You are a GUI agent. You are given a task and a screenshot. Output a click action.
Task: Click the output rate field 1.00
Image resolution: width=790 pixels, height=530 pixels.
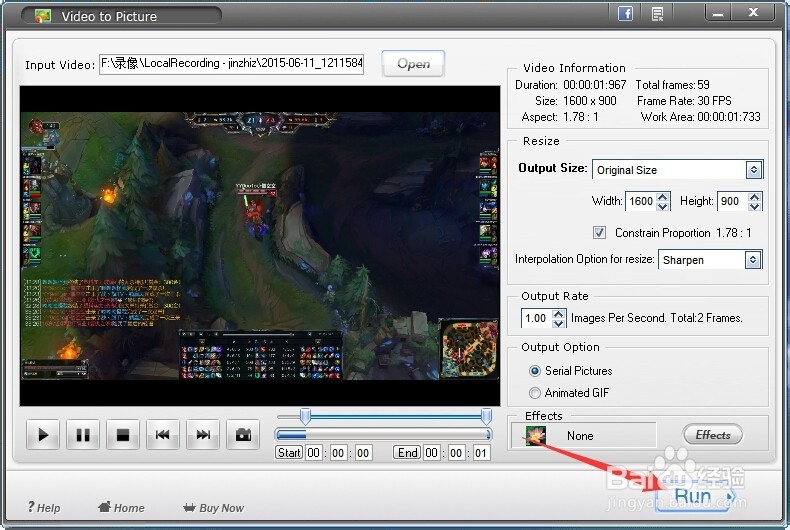pyautogui.click(x=537, y=318)
